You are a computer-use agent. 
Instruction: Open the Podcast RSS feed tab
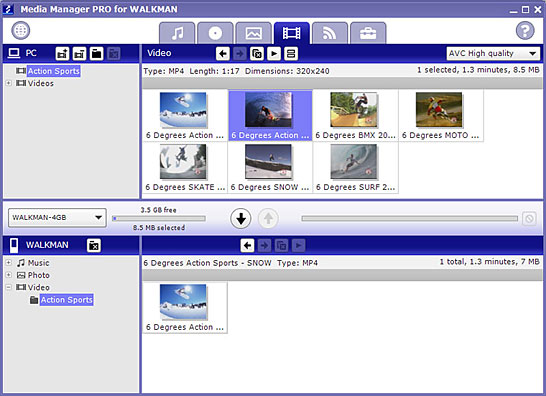(x=330, y=33)
